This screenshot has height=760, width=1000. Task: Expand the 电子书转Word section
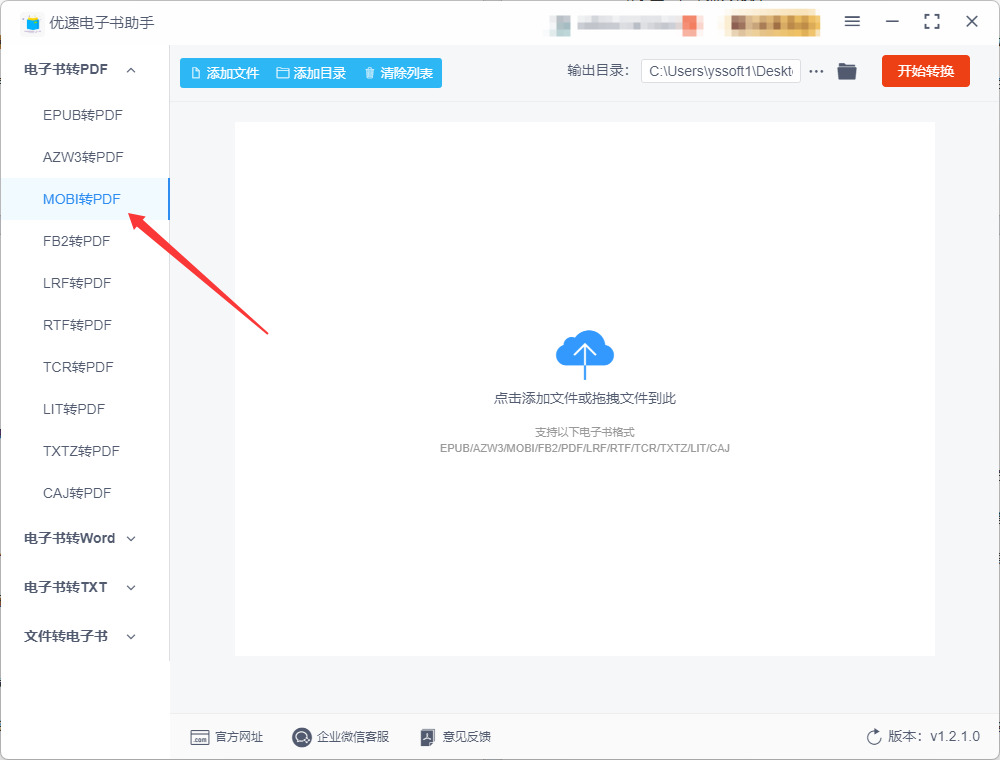click(131, 539)
